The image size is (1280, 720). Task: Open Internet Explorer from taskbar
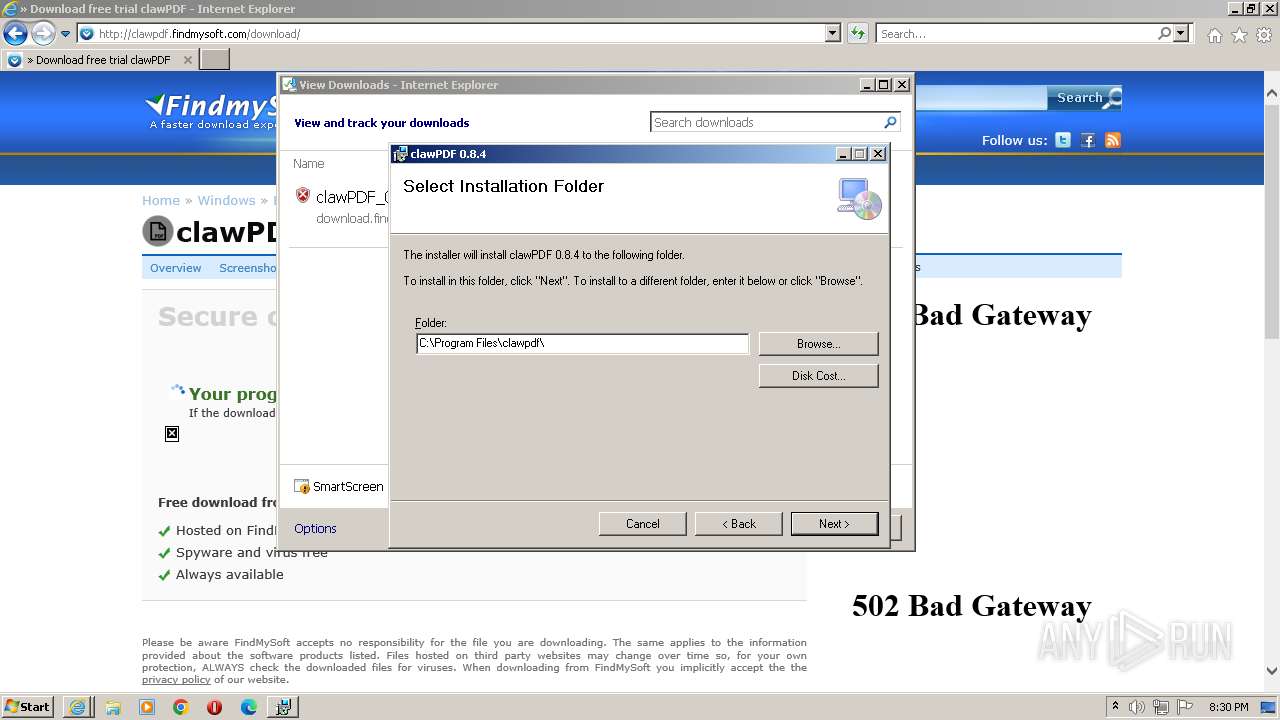point(78,707)
